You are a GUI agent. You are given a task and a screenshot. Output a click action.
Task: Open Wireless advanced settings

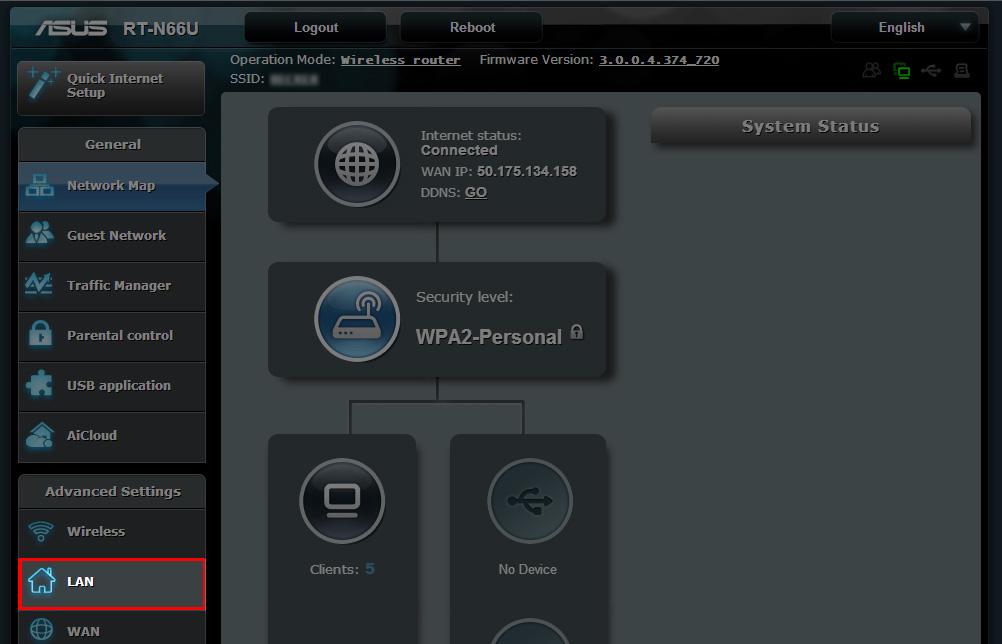point(112,532)
